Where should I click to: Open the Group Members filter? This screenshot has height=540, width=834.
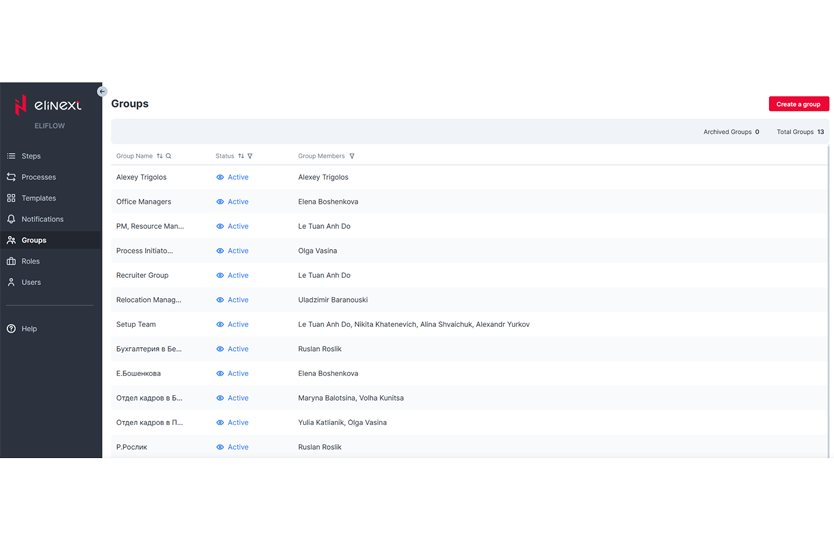click(x=352, y=156)
